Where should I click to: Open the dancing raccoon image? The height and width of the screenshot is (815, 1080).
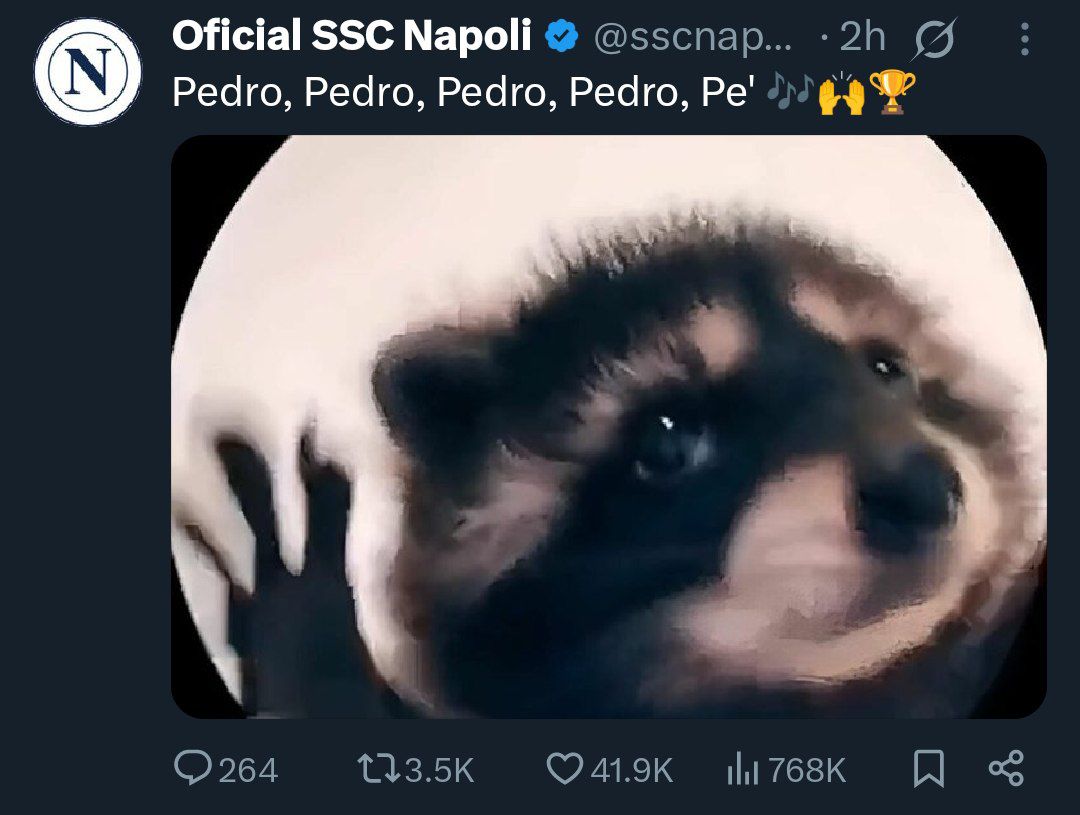608,427
